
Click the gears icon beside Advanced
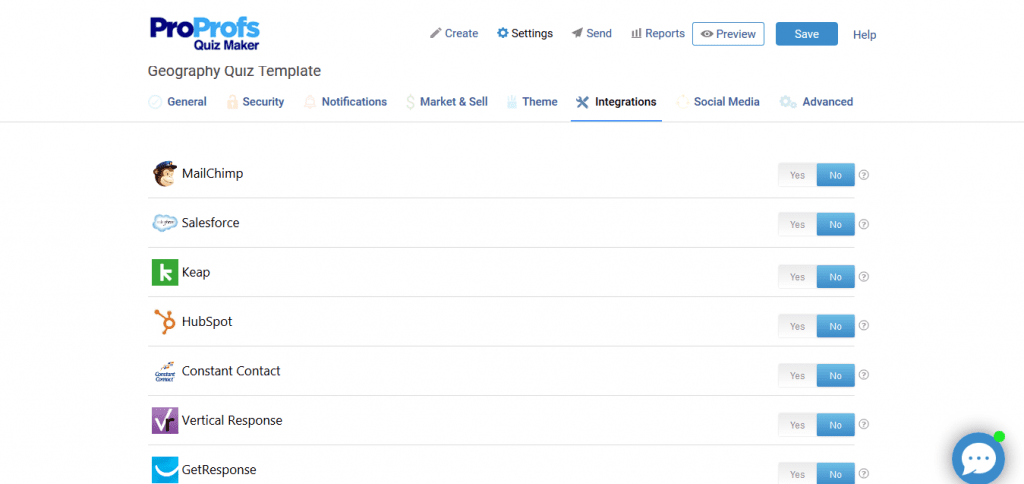(x=788, y=102)
